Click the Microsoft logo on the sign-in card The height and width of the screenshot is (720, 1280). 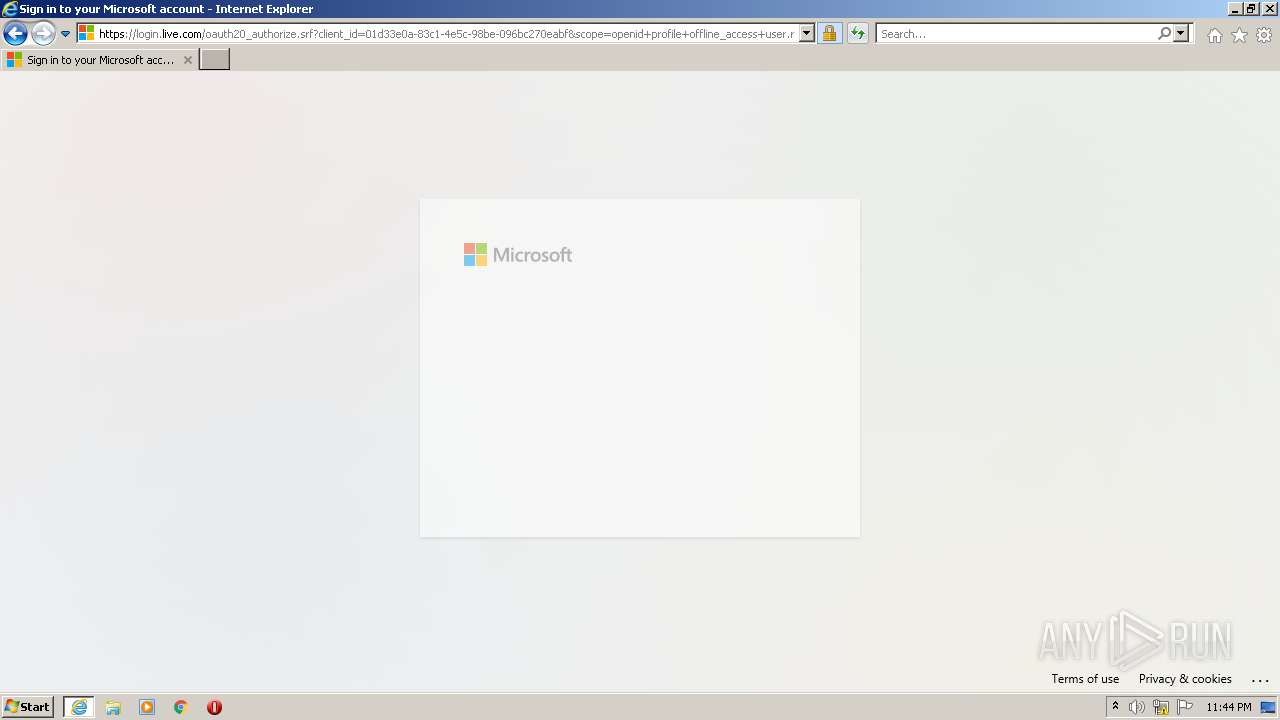click(518, 255)
